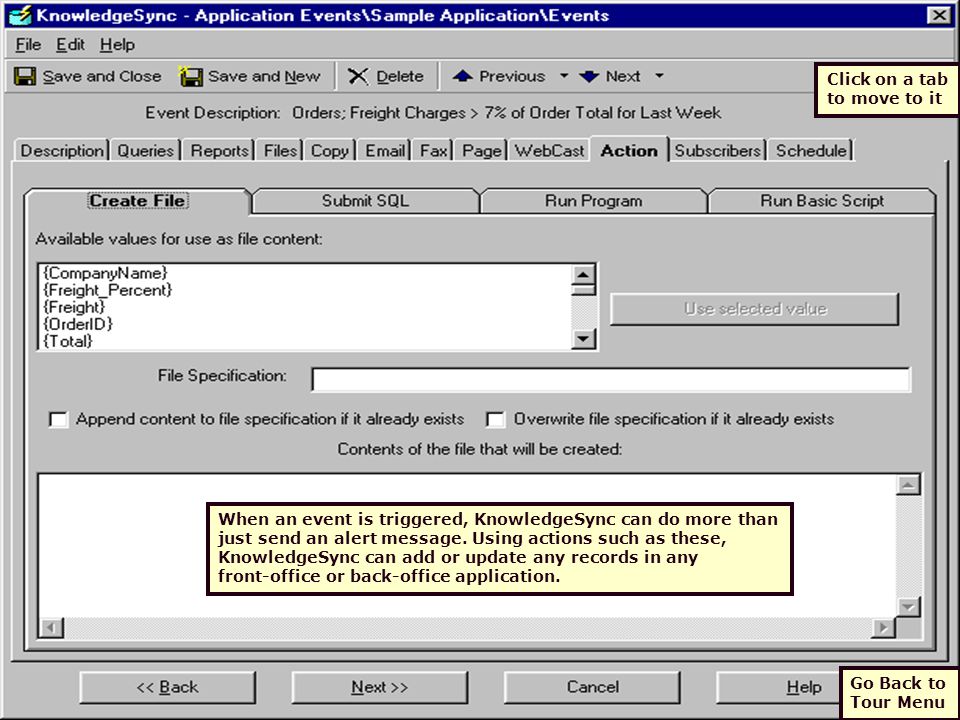Close the KnowledgeSync window
960x720 pixels.
[939, 15]
